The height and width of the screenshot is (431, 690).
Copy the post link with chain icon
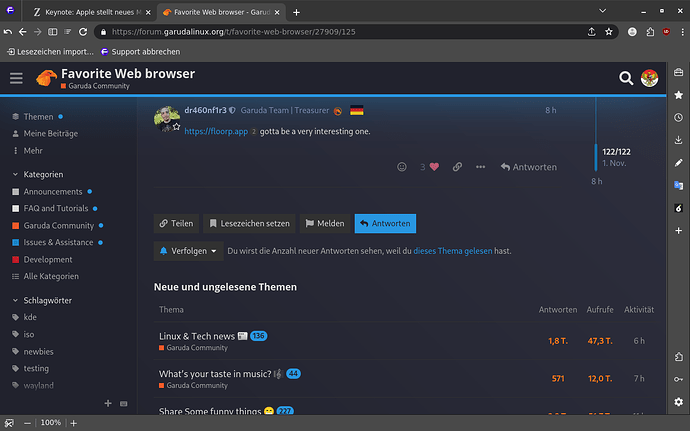point(457,167)
